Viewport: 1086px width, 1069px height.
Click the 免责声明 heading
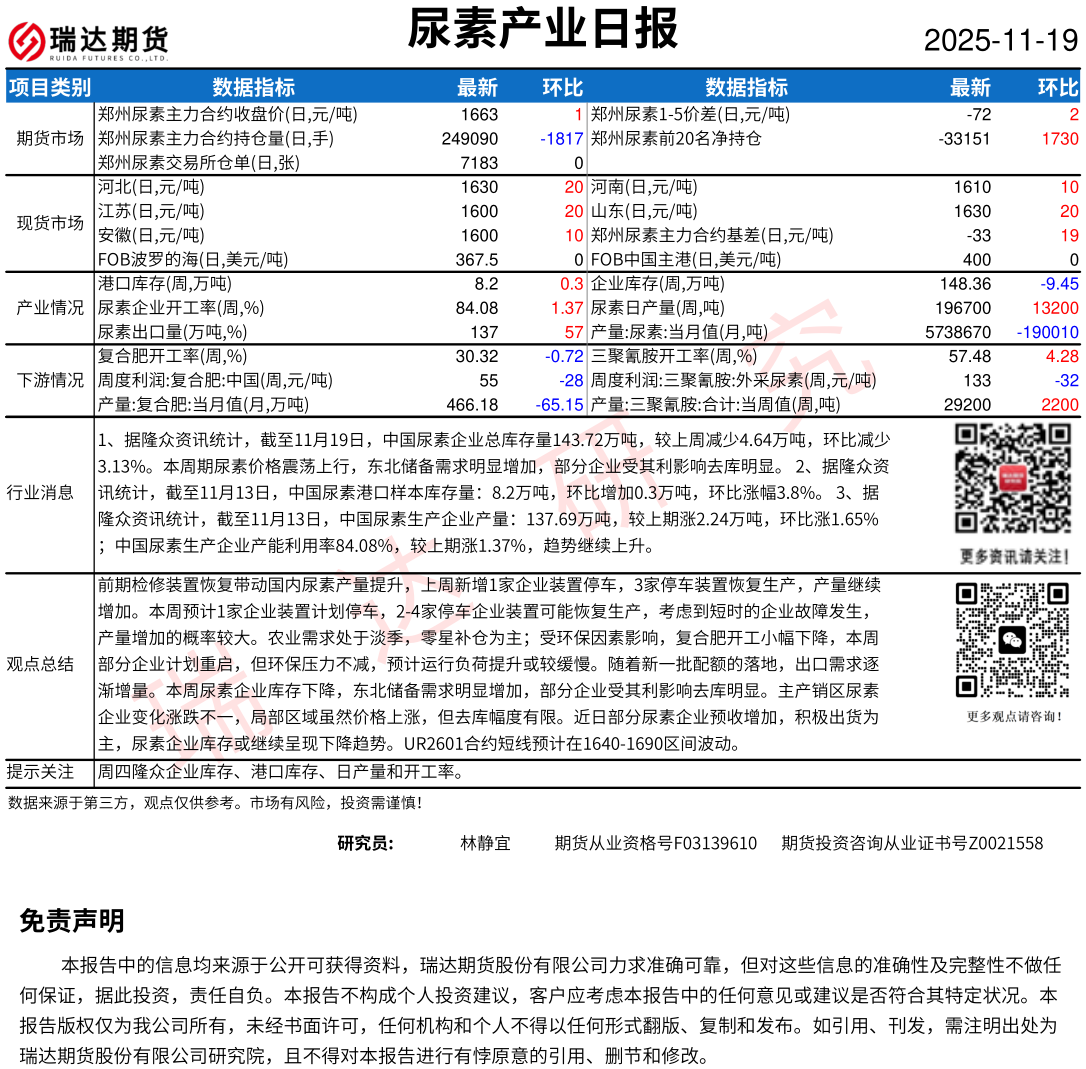[x=71, y=921]
